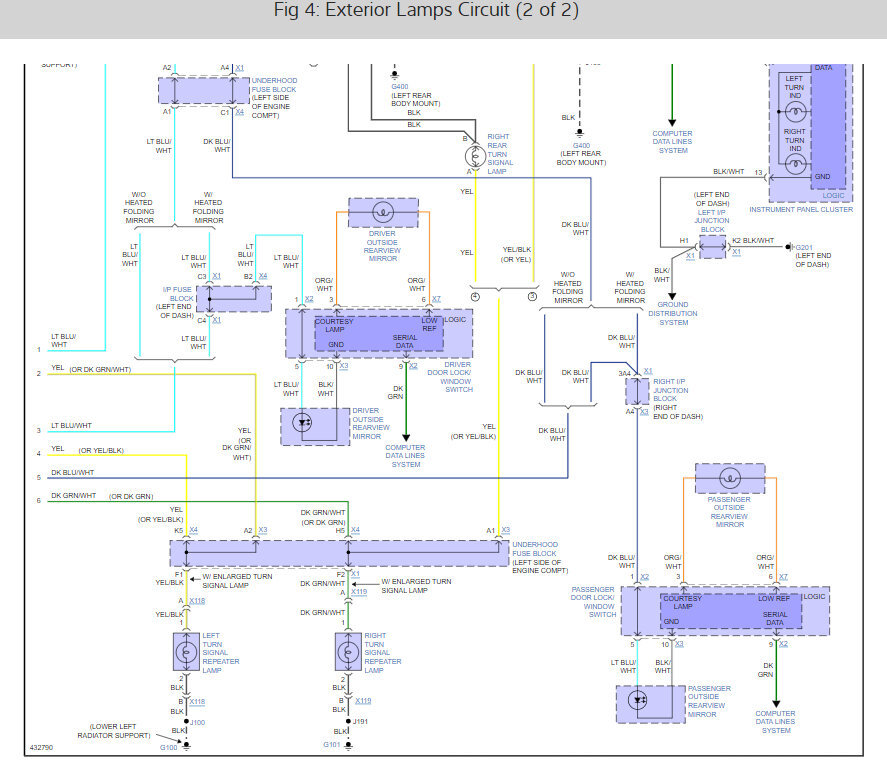Screen dimensions: 887x772
Task: Click the J191 splice label
Action: [x=360, y=721]
